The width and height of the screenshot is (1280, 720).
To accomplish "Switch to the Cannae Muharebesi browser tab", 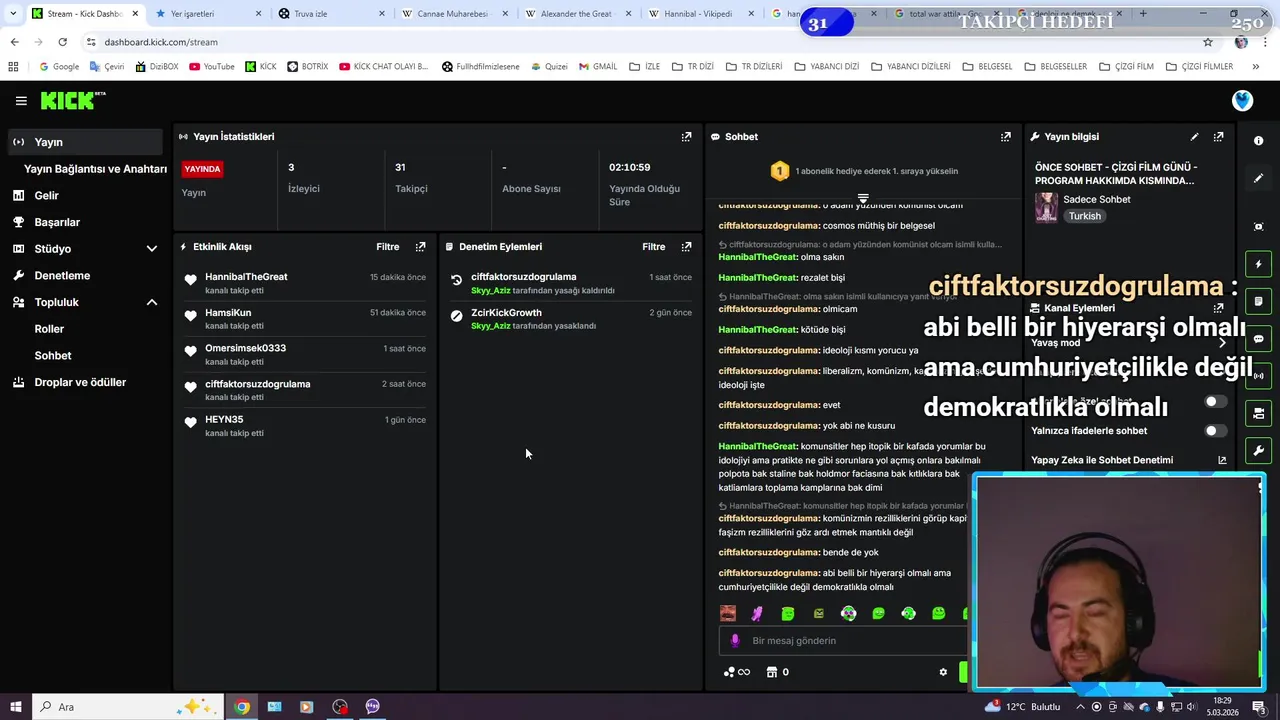I will pyautogui.click(x=453, y=14).
